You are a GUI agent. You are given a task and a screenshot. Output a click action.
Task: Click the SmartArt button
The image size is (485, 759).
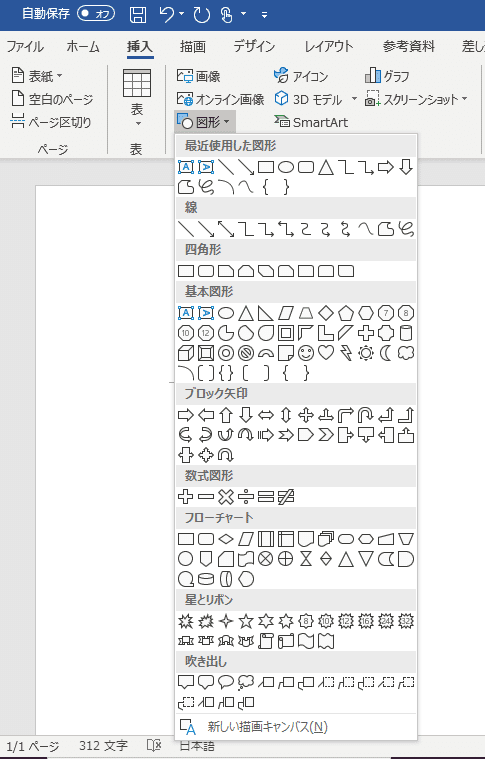(311, 122)
